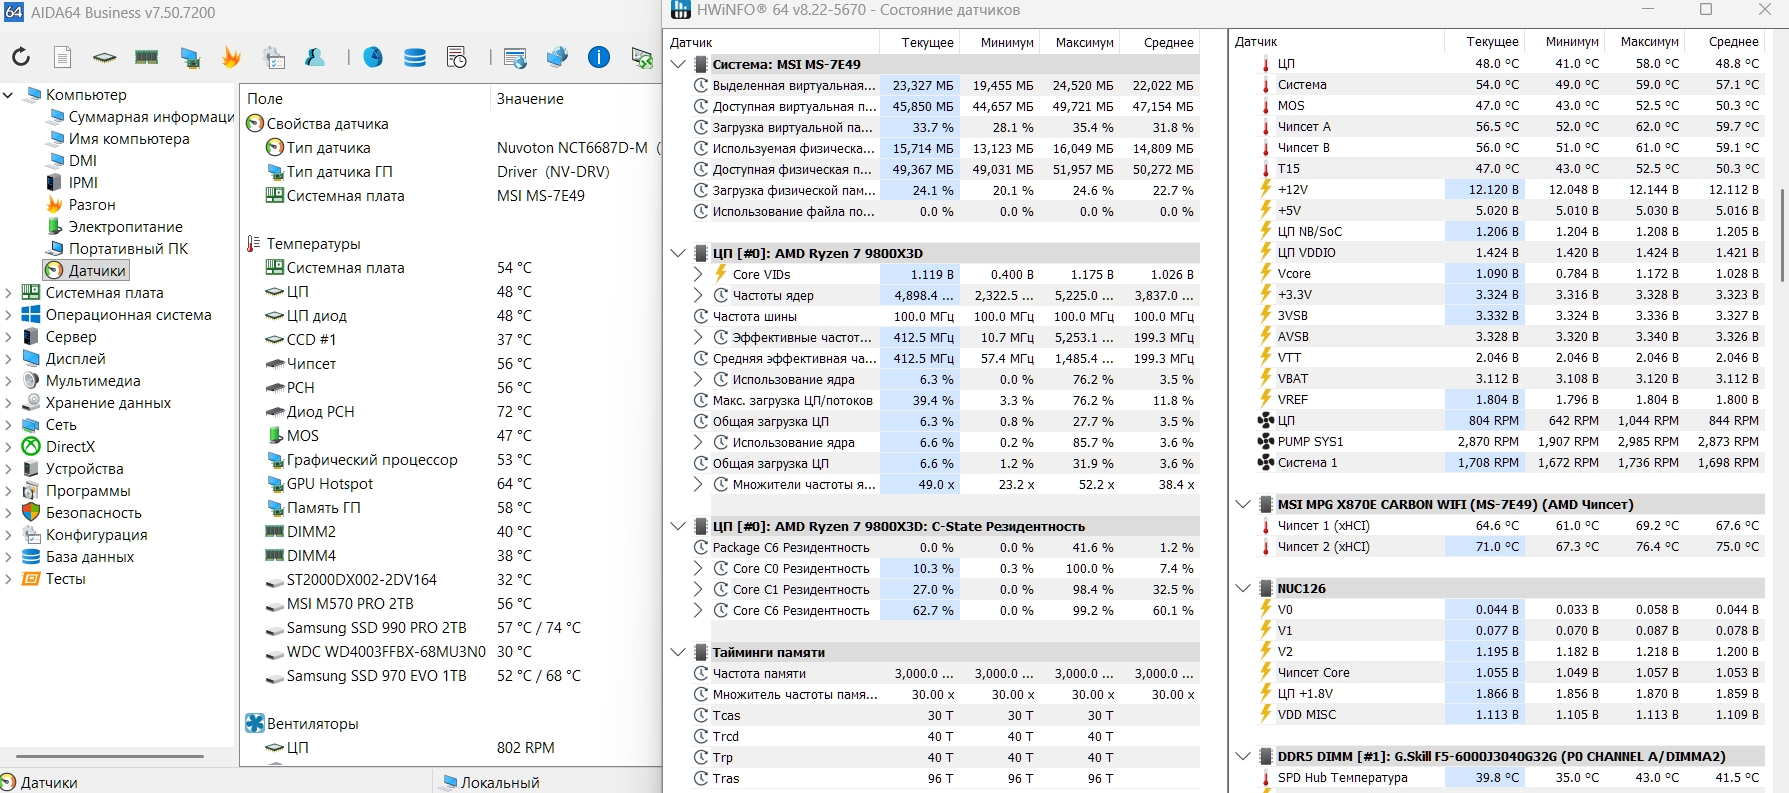
Task: Select the Чипсет 2 (xHCI) row
Action: click(x=1509, y=546)
